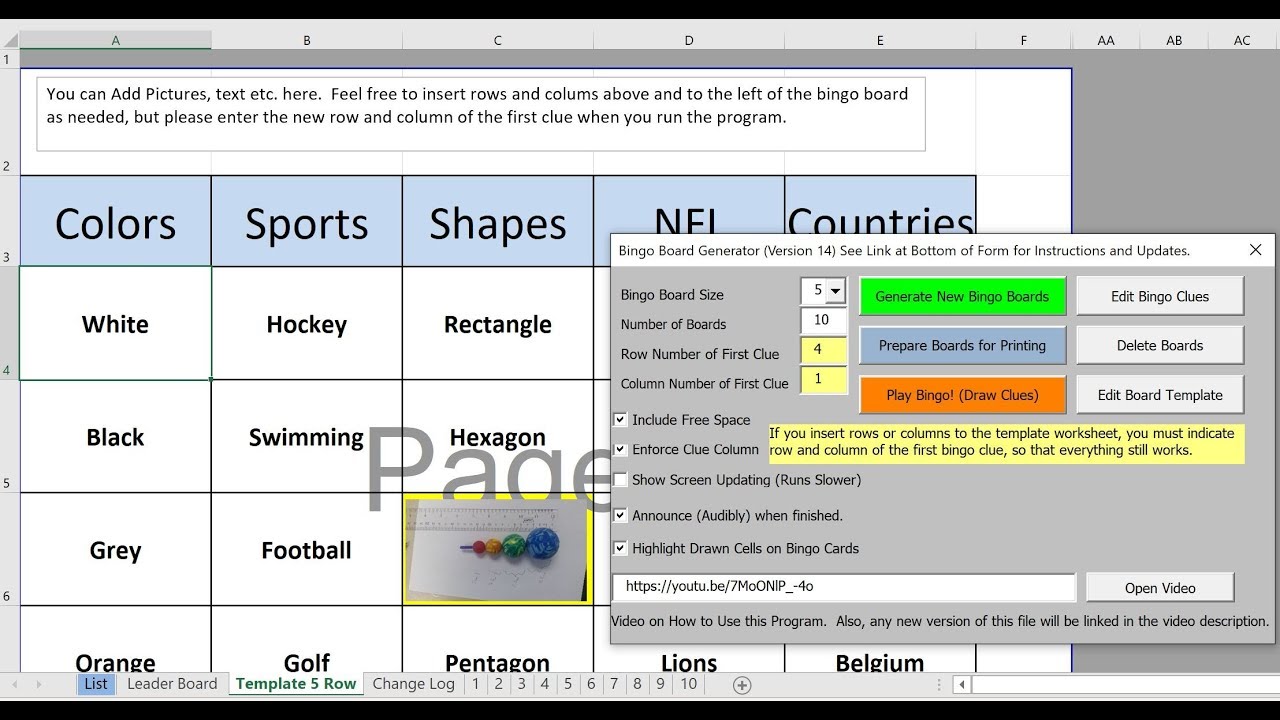Click the horizontal scrollbar left arrow
The width and height of the screenshot is (1280, 720).
pos(961,685)
